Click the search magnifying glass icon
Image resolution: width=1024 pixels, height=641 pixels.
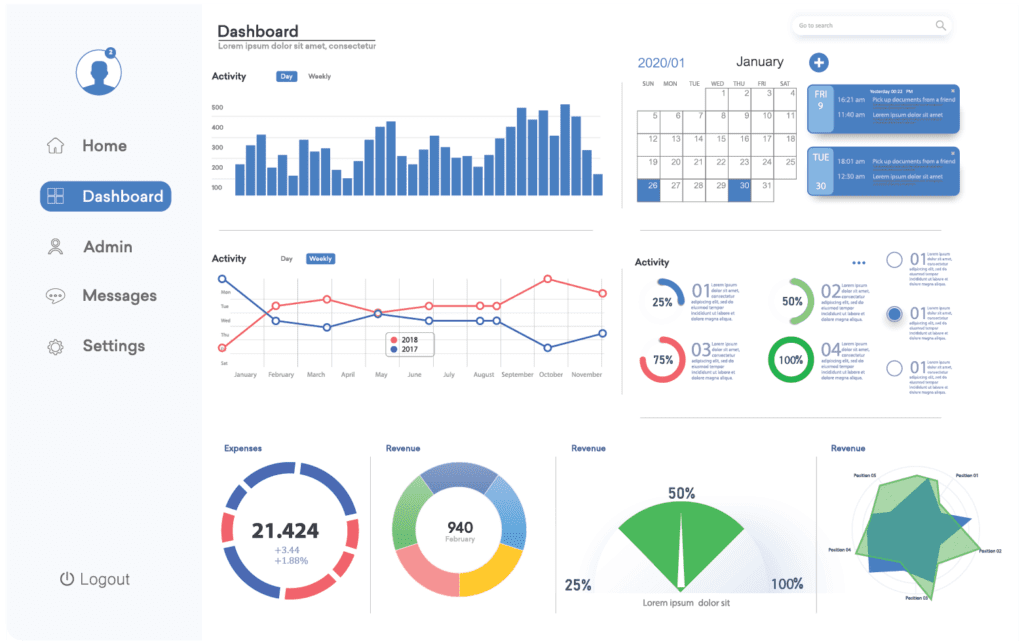tap(941, 26)
